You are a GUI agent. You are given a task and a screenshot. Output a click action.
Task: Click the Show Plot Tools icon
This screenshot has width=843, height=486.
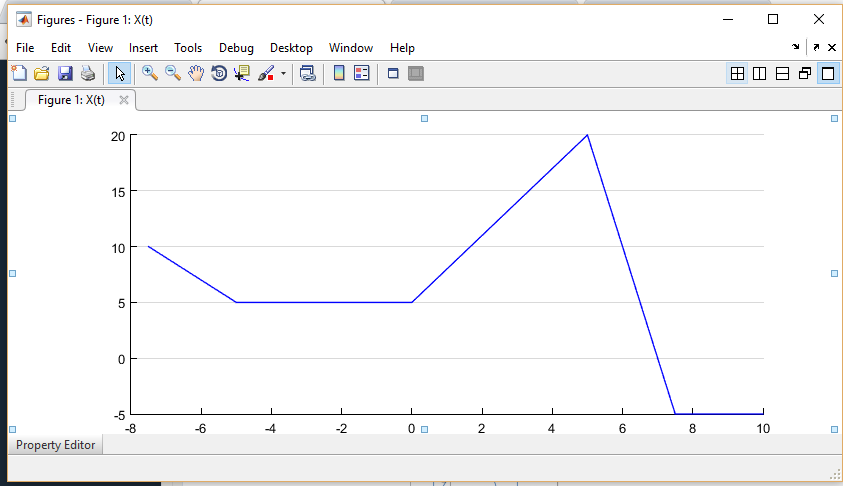pyautogui.click(x=416, y=73)
